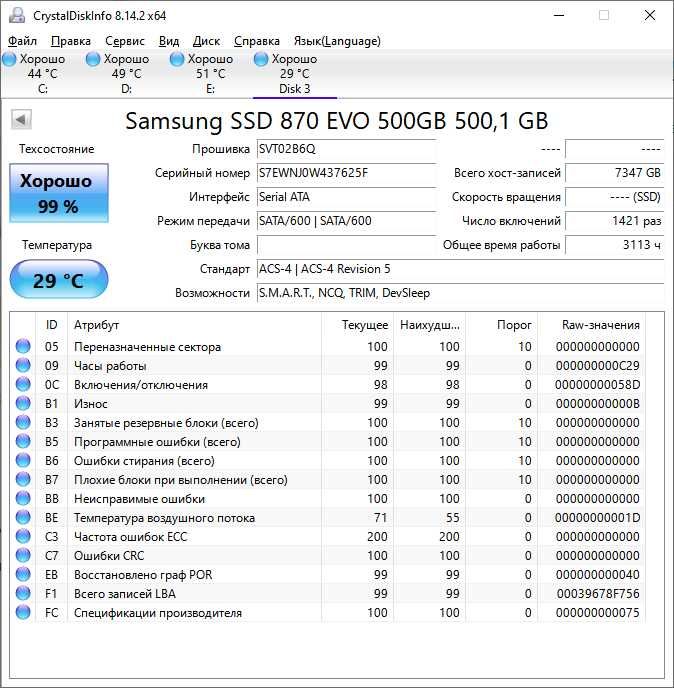Click the empty Буква тома field

(346, 245)
